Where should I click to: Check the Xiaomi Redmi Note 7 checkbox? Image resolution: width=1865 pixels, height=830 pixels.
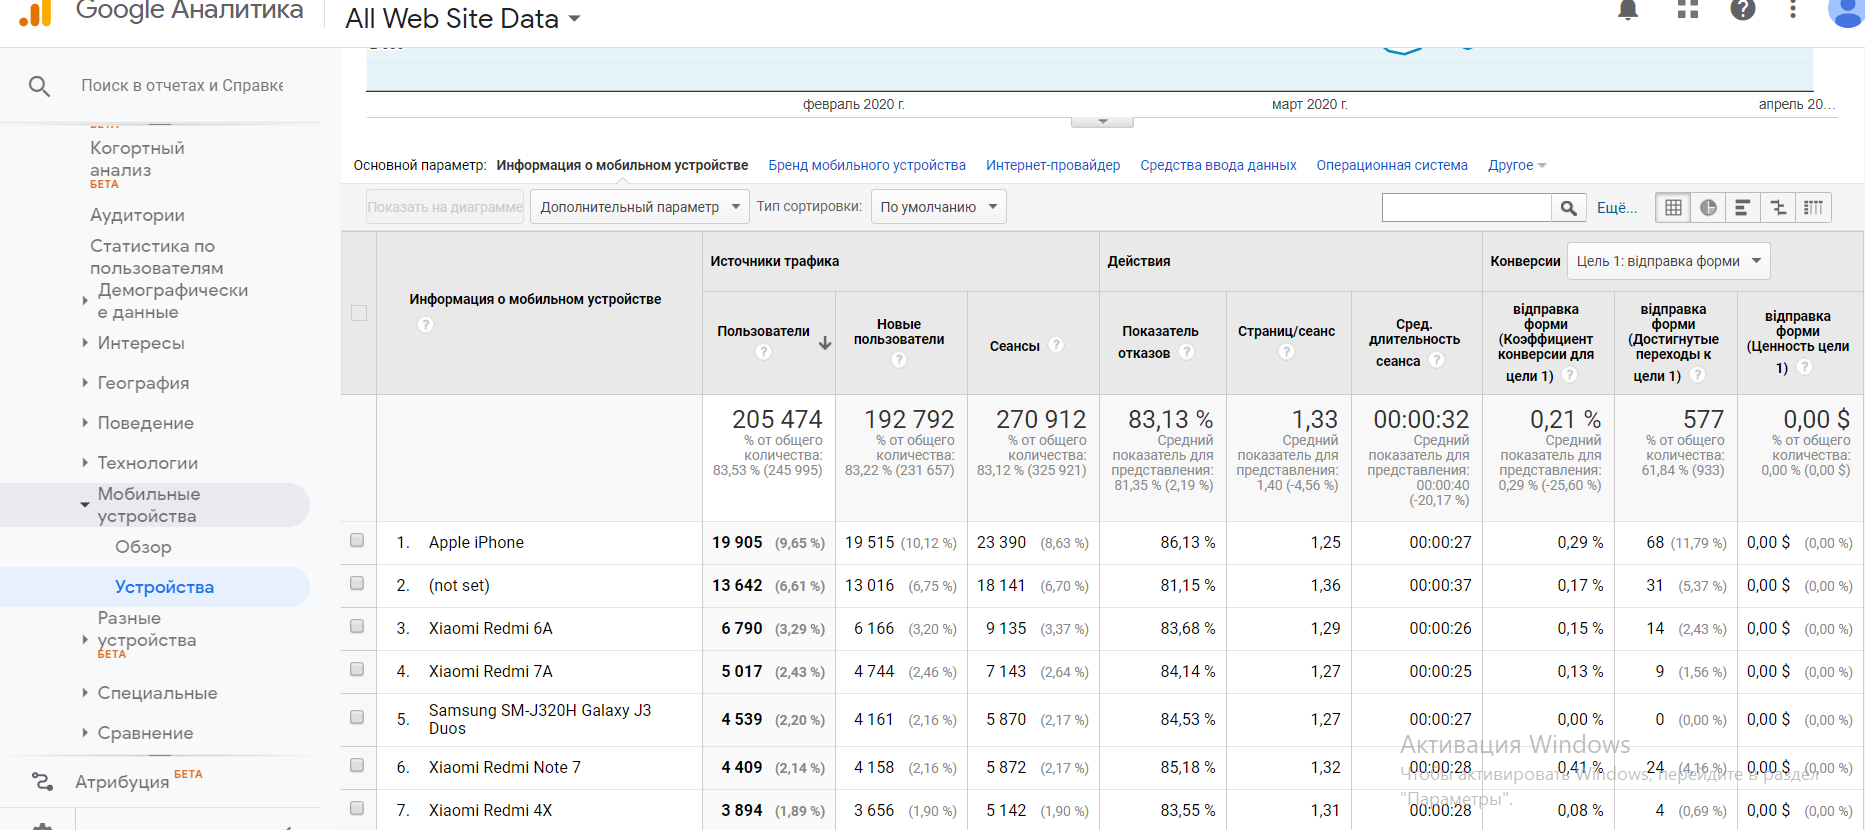pyautogui.click(x=357, y=766)
